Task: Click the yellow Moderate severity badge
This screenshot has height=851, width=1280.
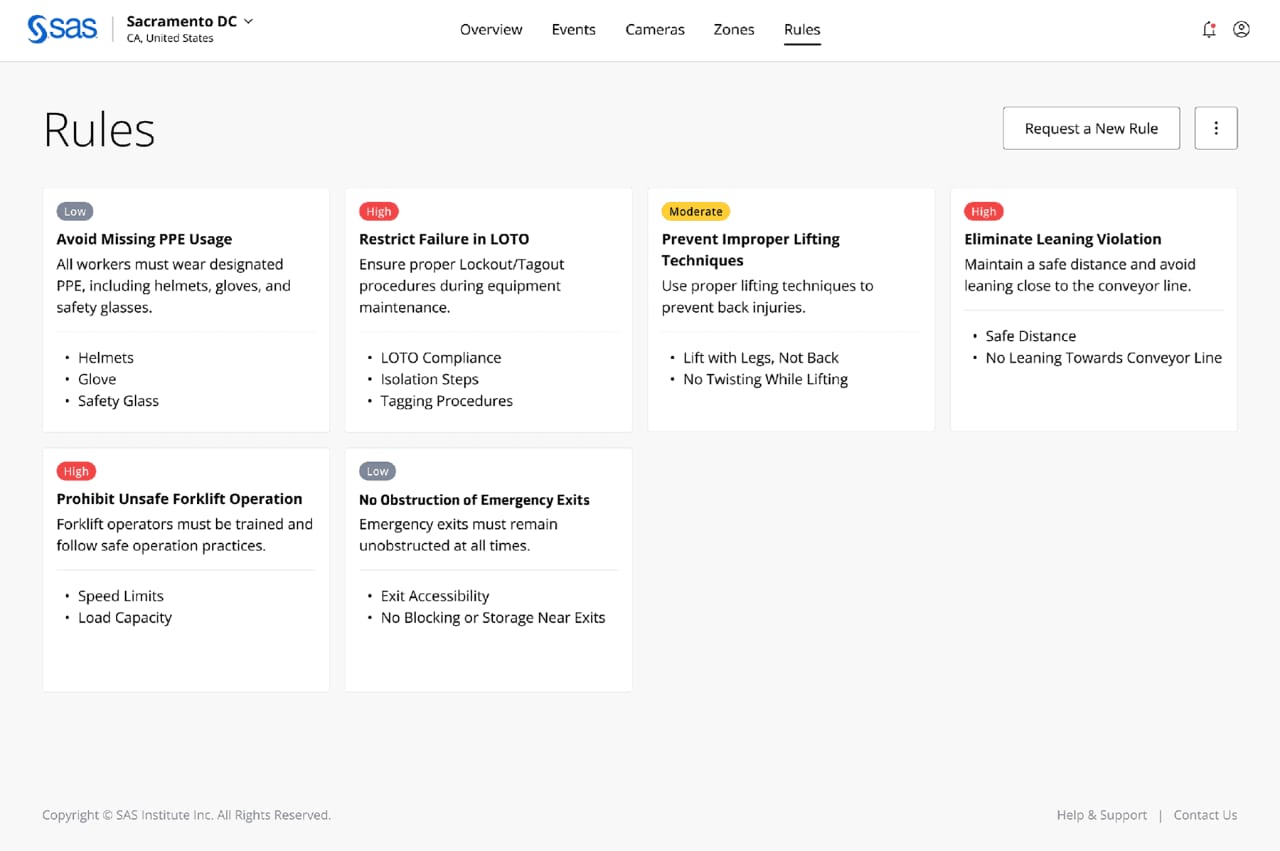Action: tap(695, 211)
